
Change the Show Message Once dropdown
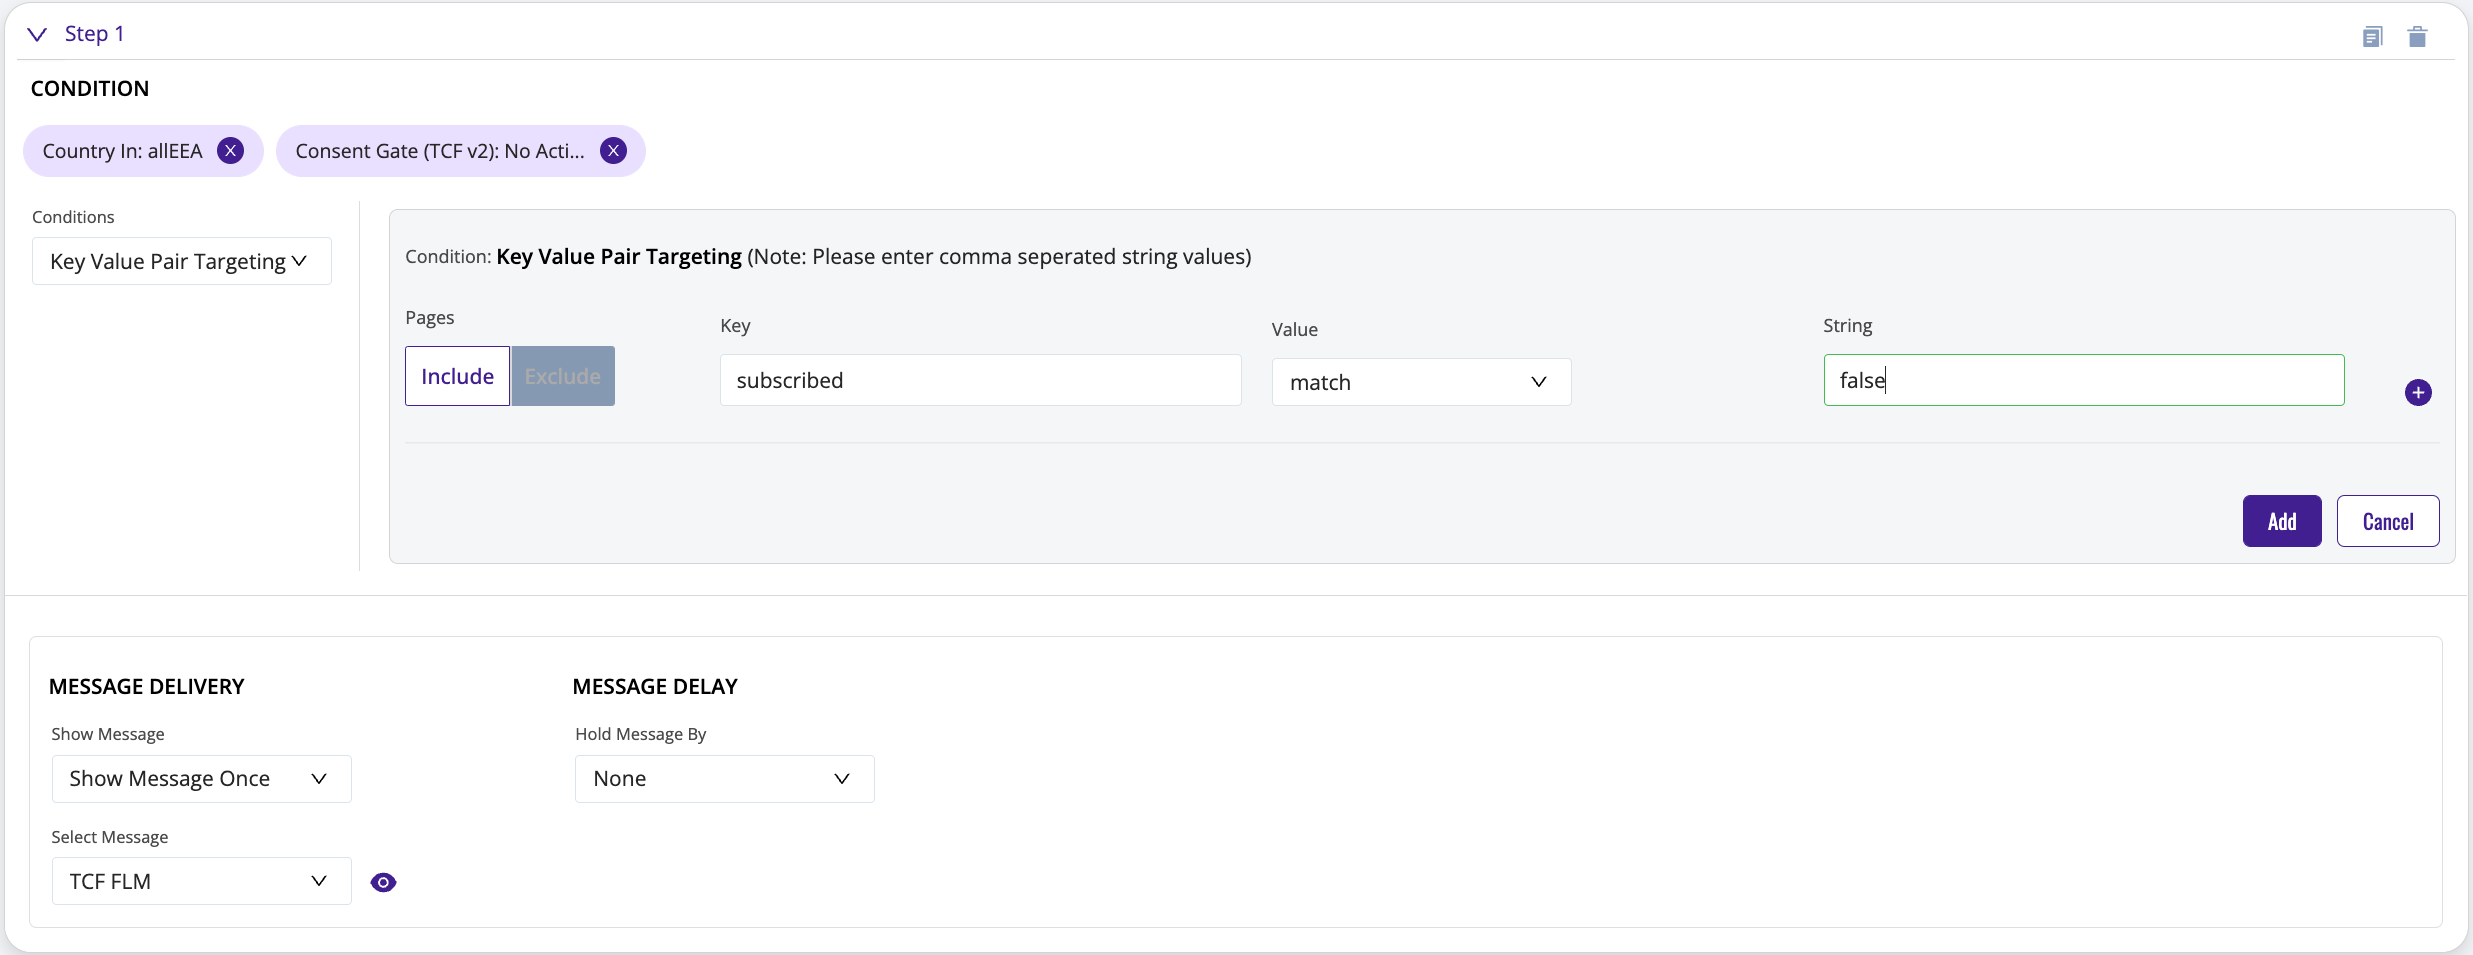[200, 778]
